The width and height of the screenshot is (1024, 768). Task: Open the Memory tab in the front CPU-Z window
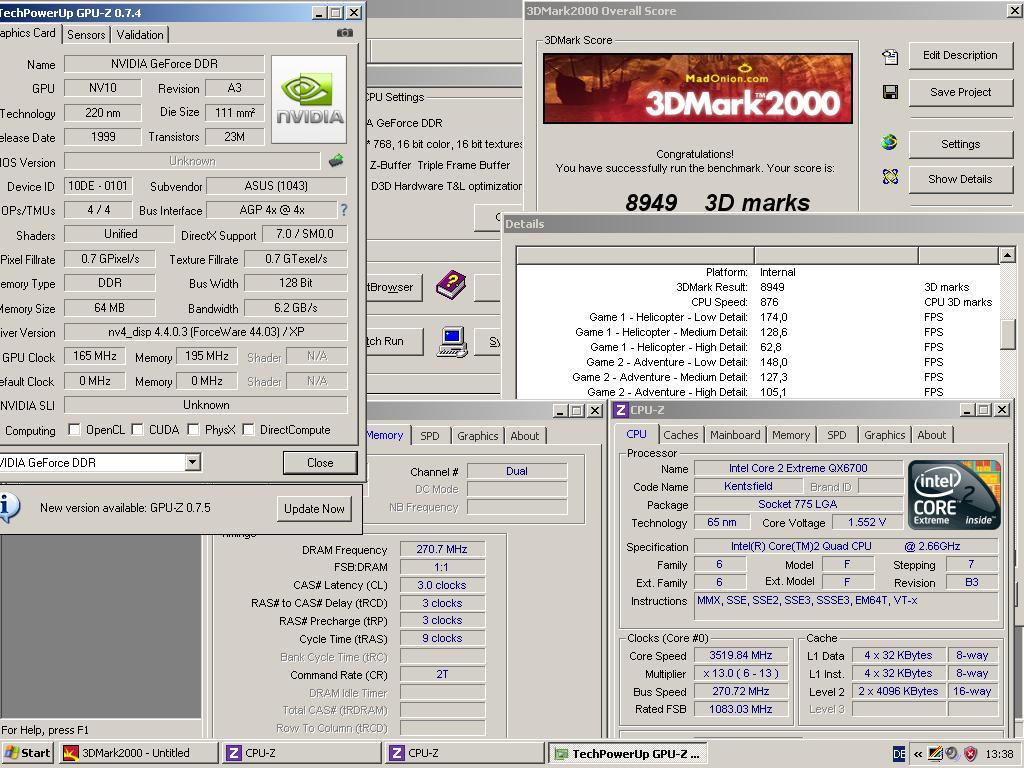(x=791, y=435)
